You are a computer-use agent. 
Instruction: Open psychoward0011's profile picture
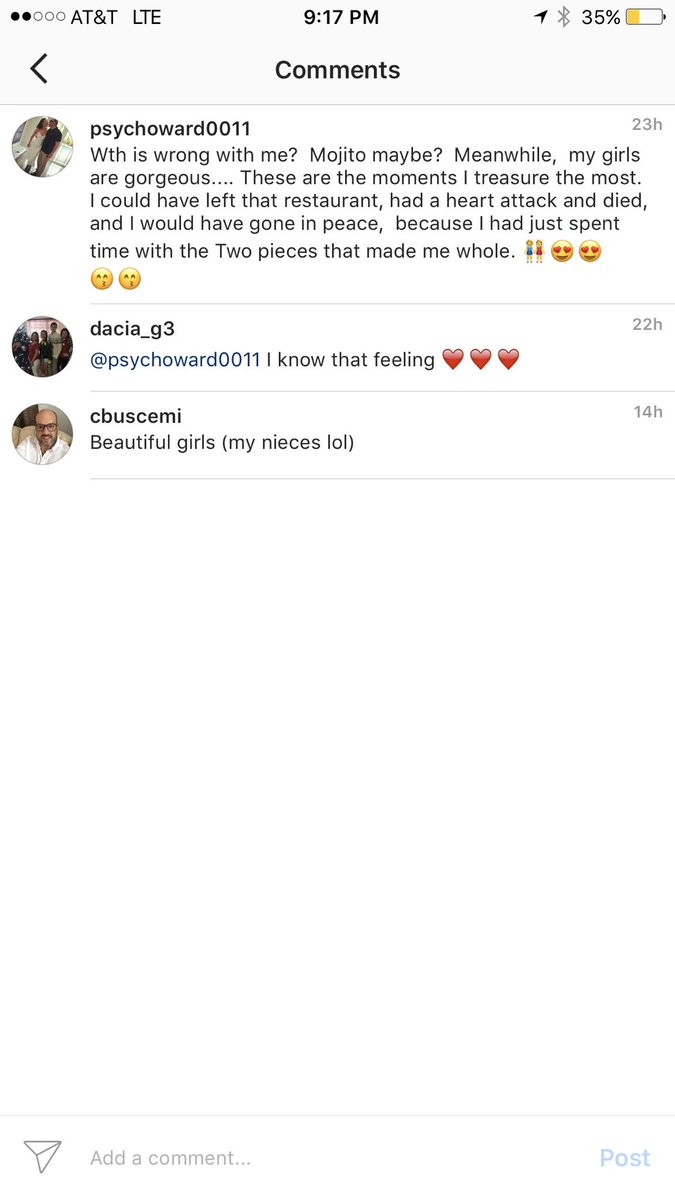tap(42, 147)
